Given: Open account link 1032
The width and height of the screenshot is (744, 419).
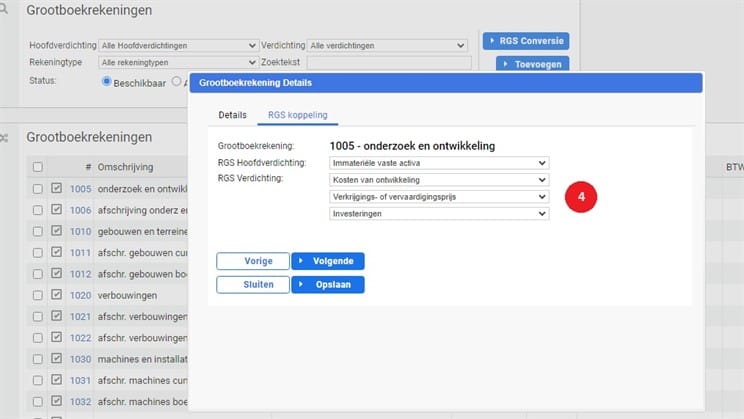Looking at the screenshot, I should click(80, 402).
